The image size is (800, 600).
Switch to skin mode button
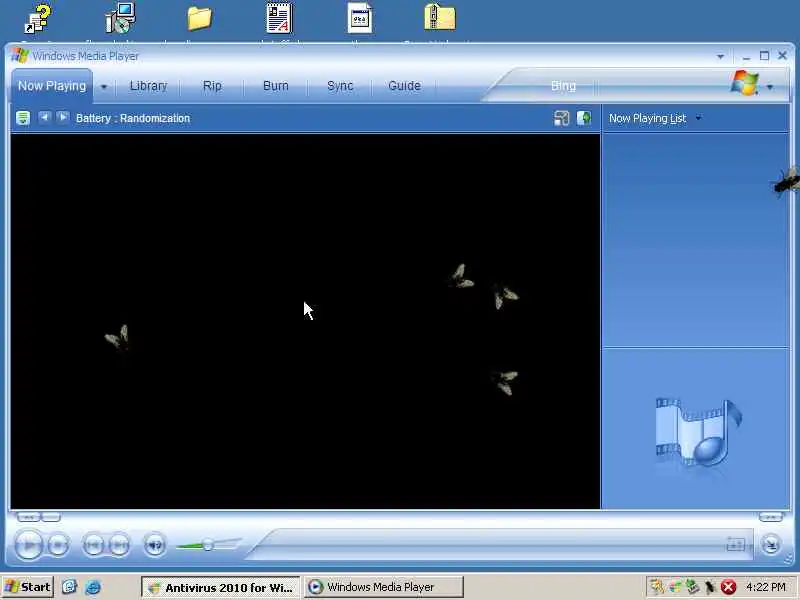tap(771, 544)
